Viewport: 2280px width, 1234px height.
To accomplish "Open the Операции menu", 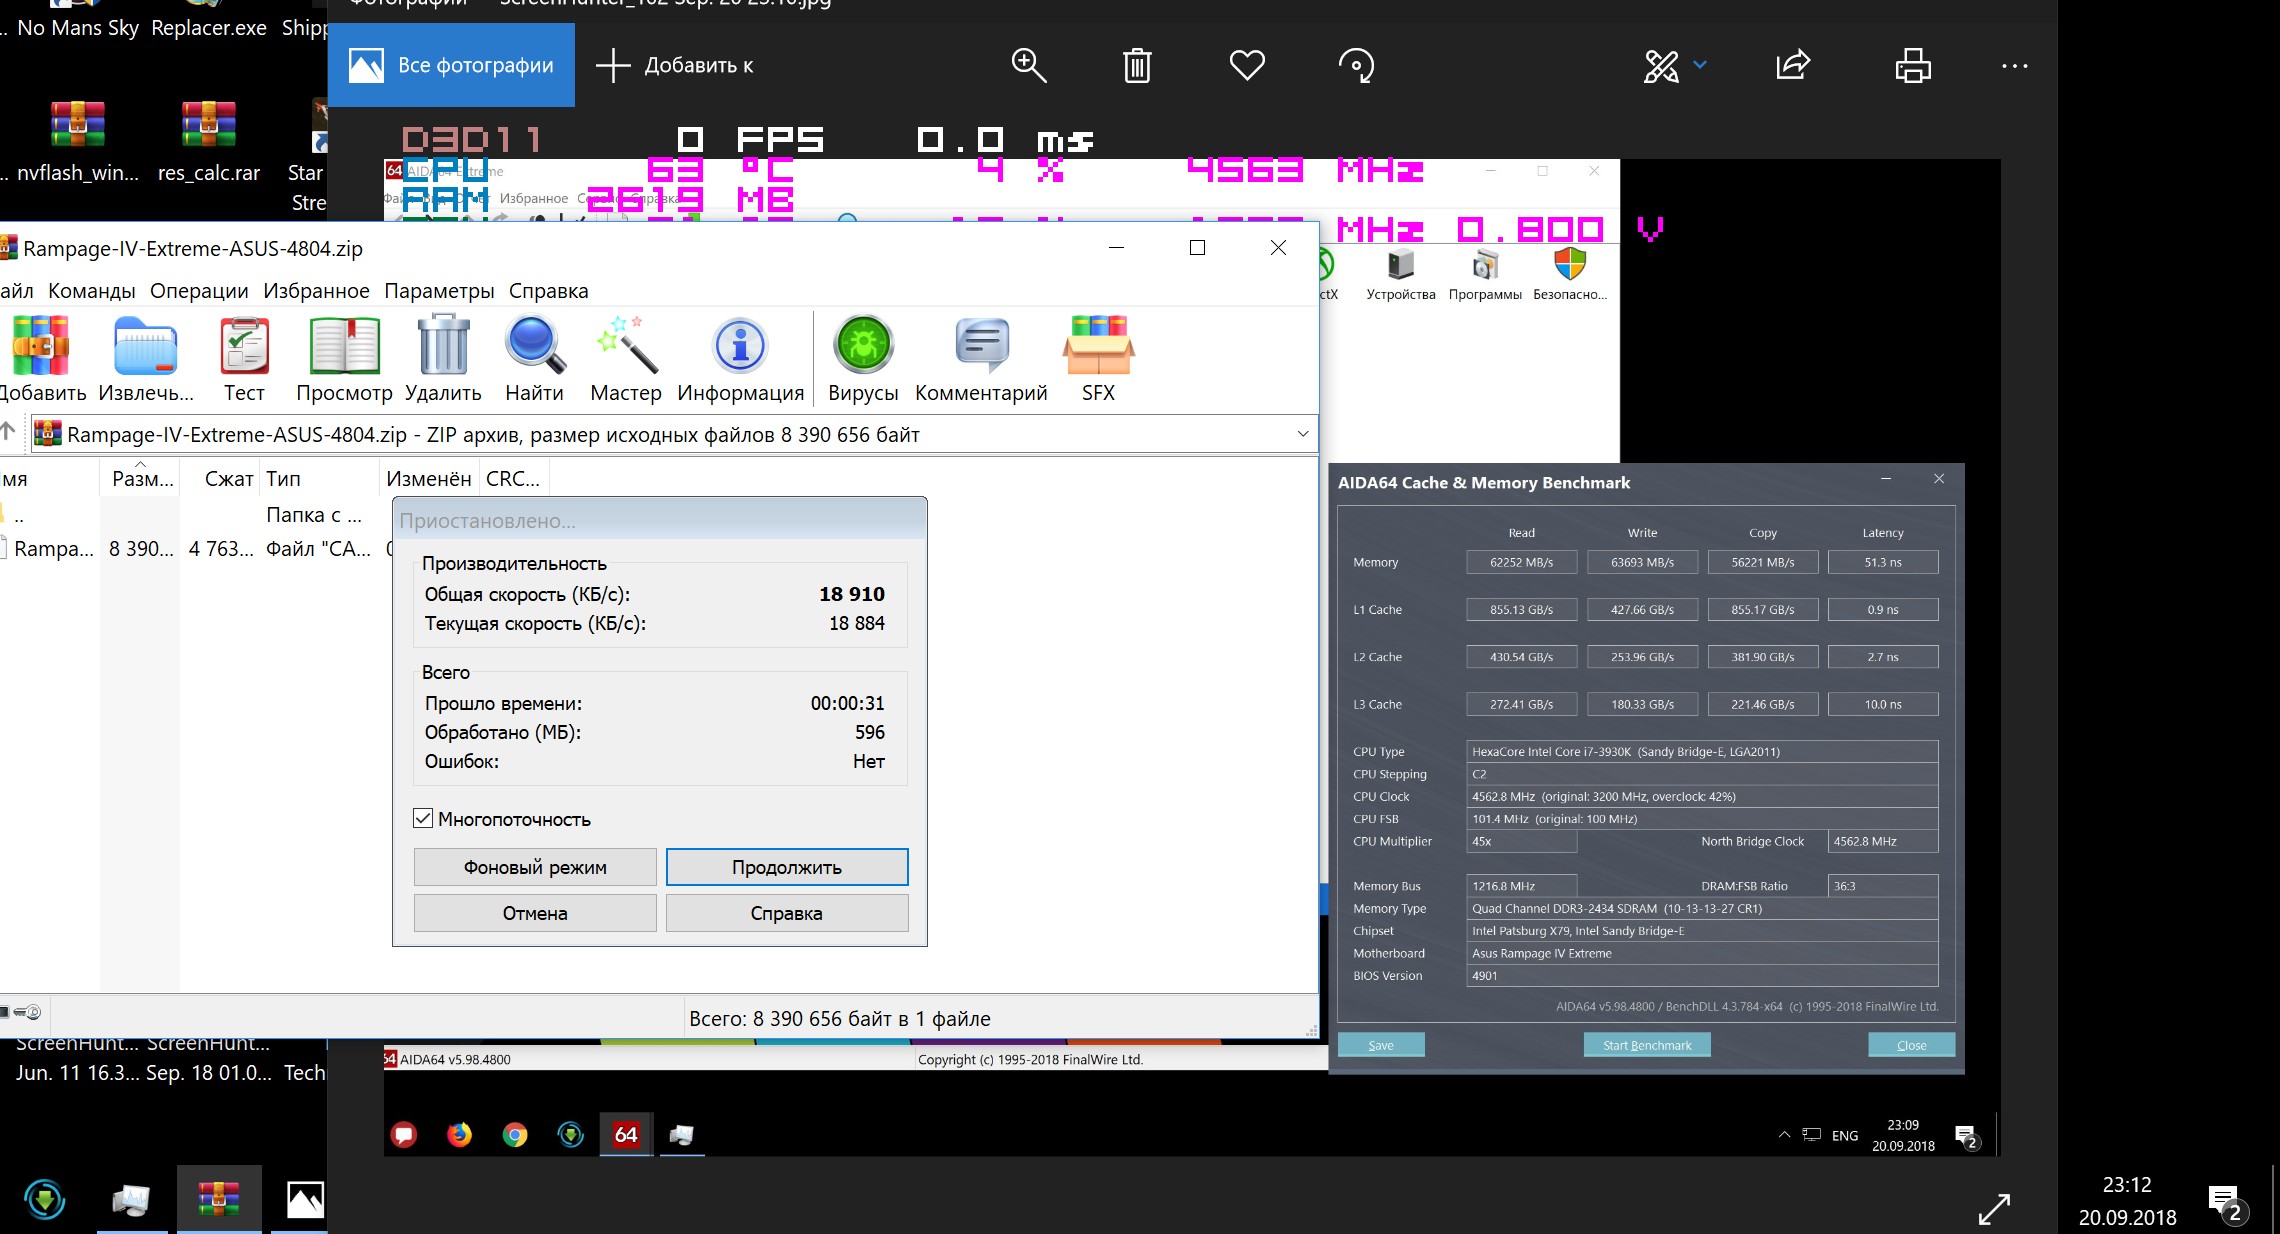I will point(199,291).
